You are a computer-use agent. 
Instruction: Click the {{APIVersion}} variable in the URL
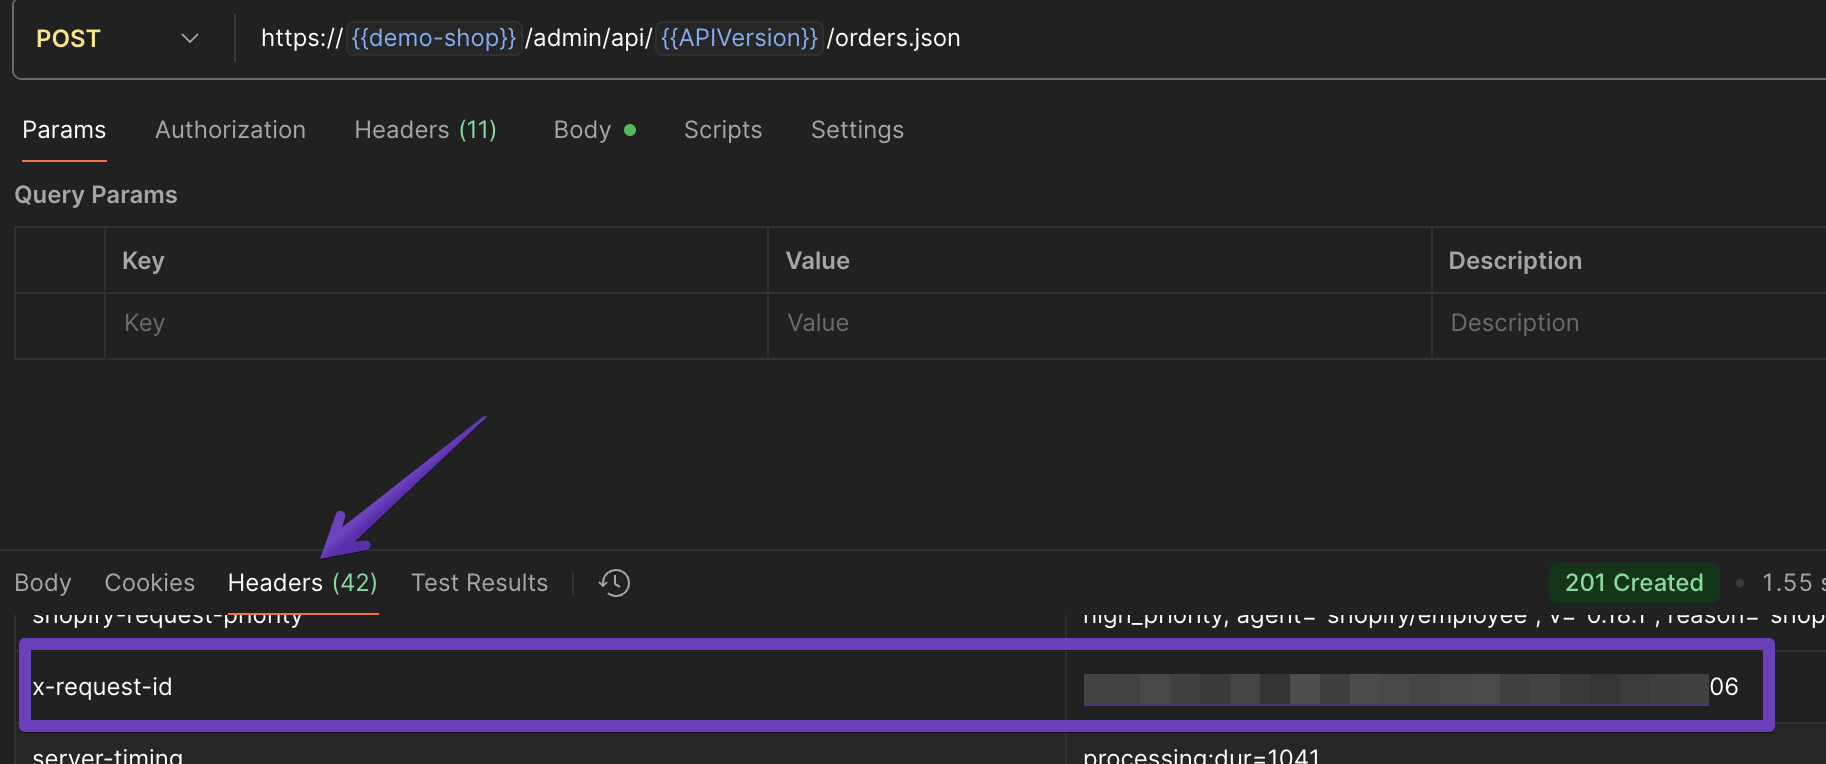click(739, 38)
